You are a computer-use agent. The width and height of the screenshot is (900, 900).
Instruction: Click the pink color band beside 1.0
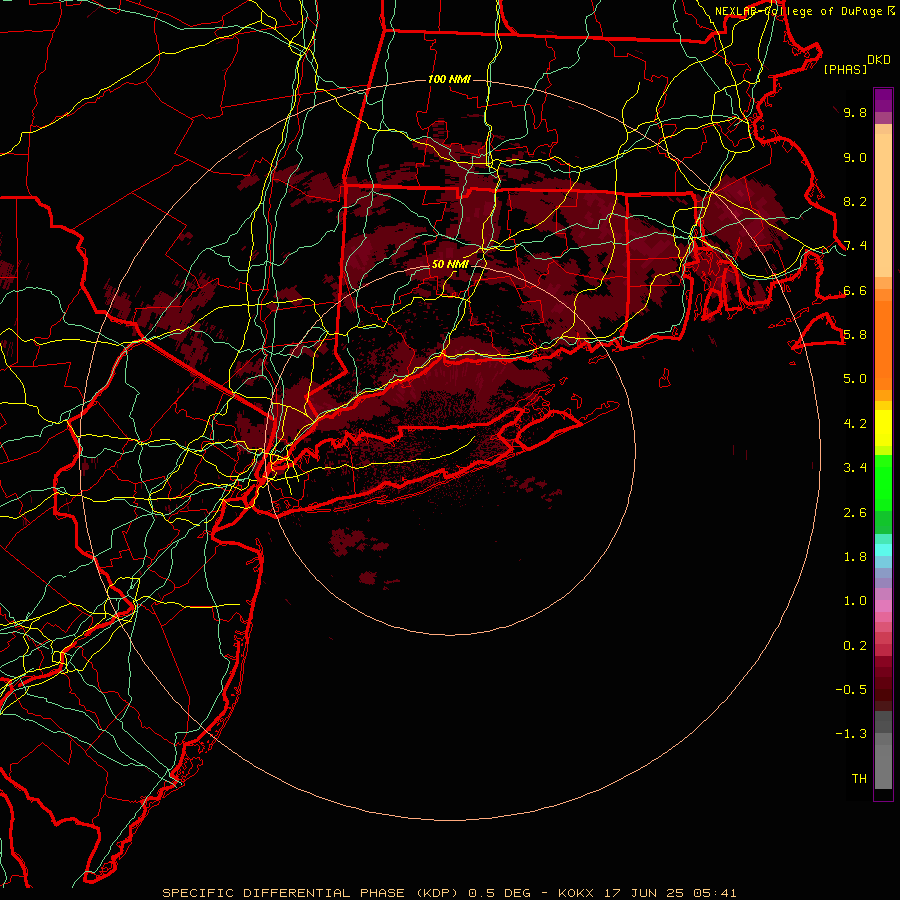pos(883,605)
